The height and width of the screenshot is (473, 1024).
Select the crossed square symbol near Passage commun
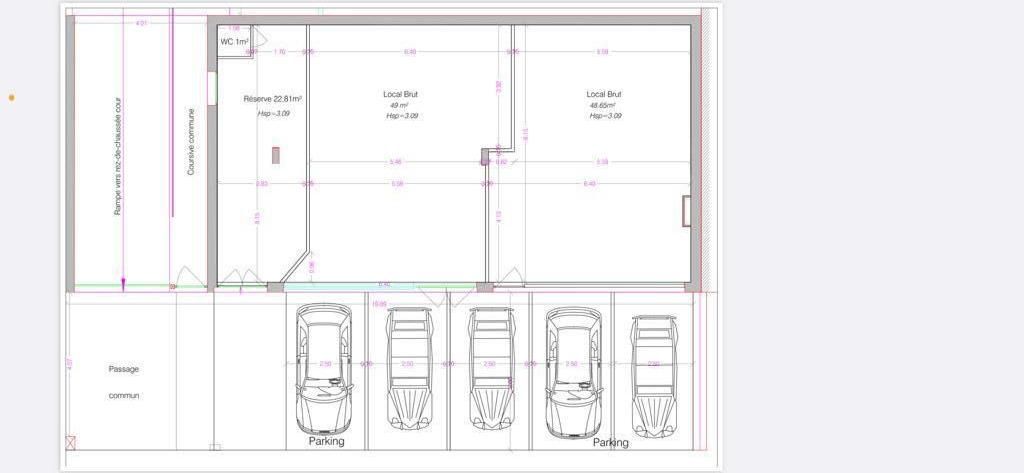click(x=70, y=441)
